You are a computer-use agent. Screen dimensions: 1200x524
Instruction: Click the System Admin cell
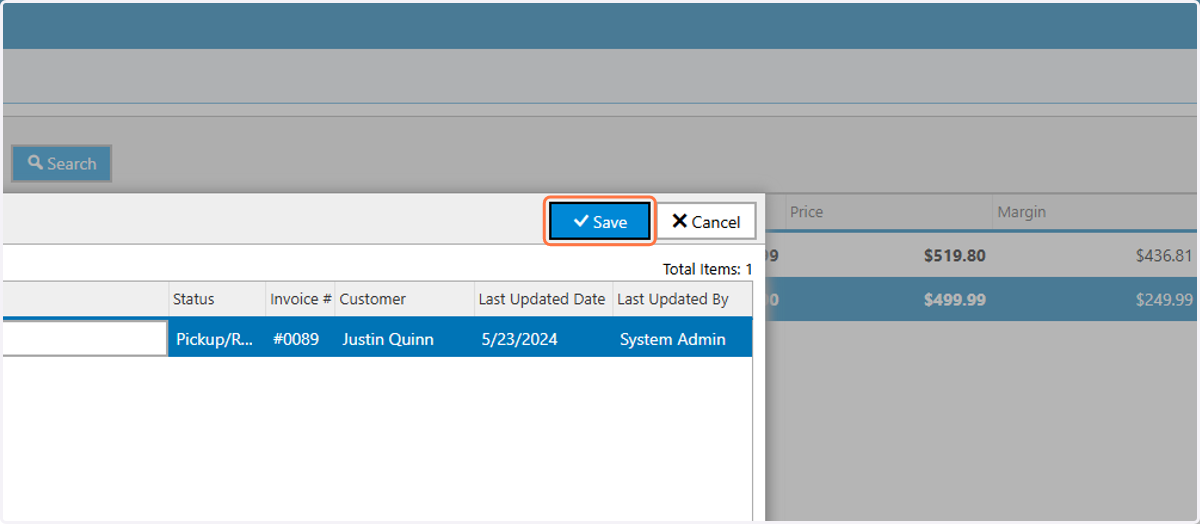(x=682, y=339)
